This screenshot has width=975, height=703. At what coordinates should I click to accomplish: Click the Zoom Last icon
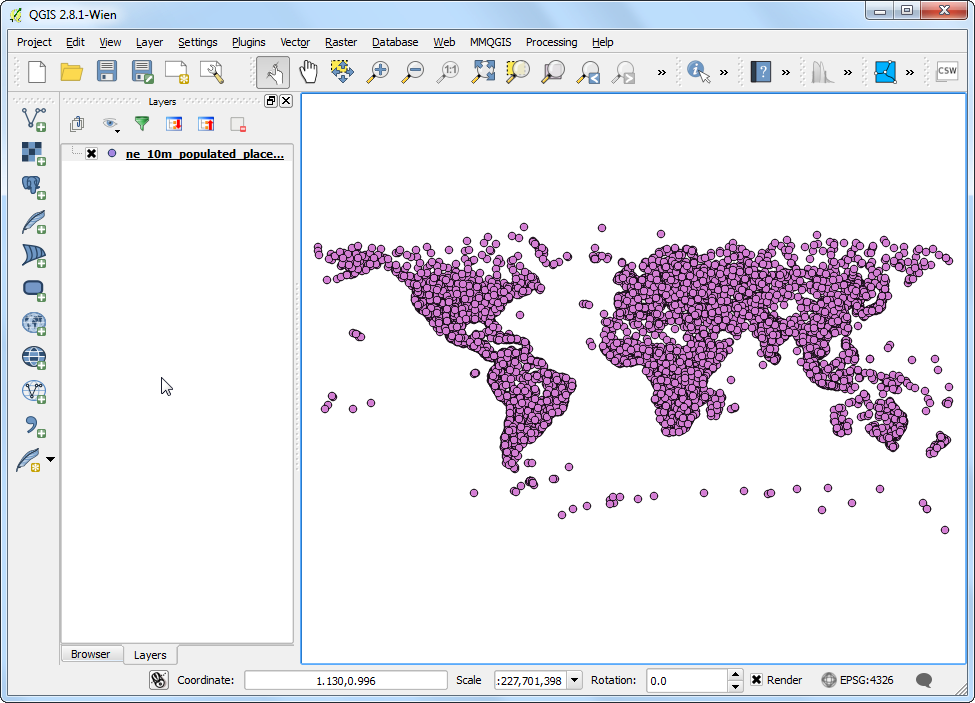588,72
